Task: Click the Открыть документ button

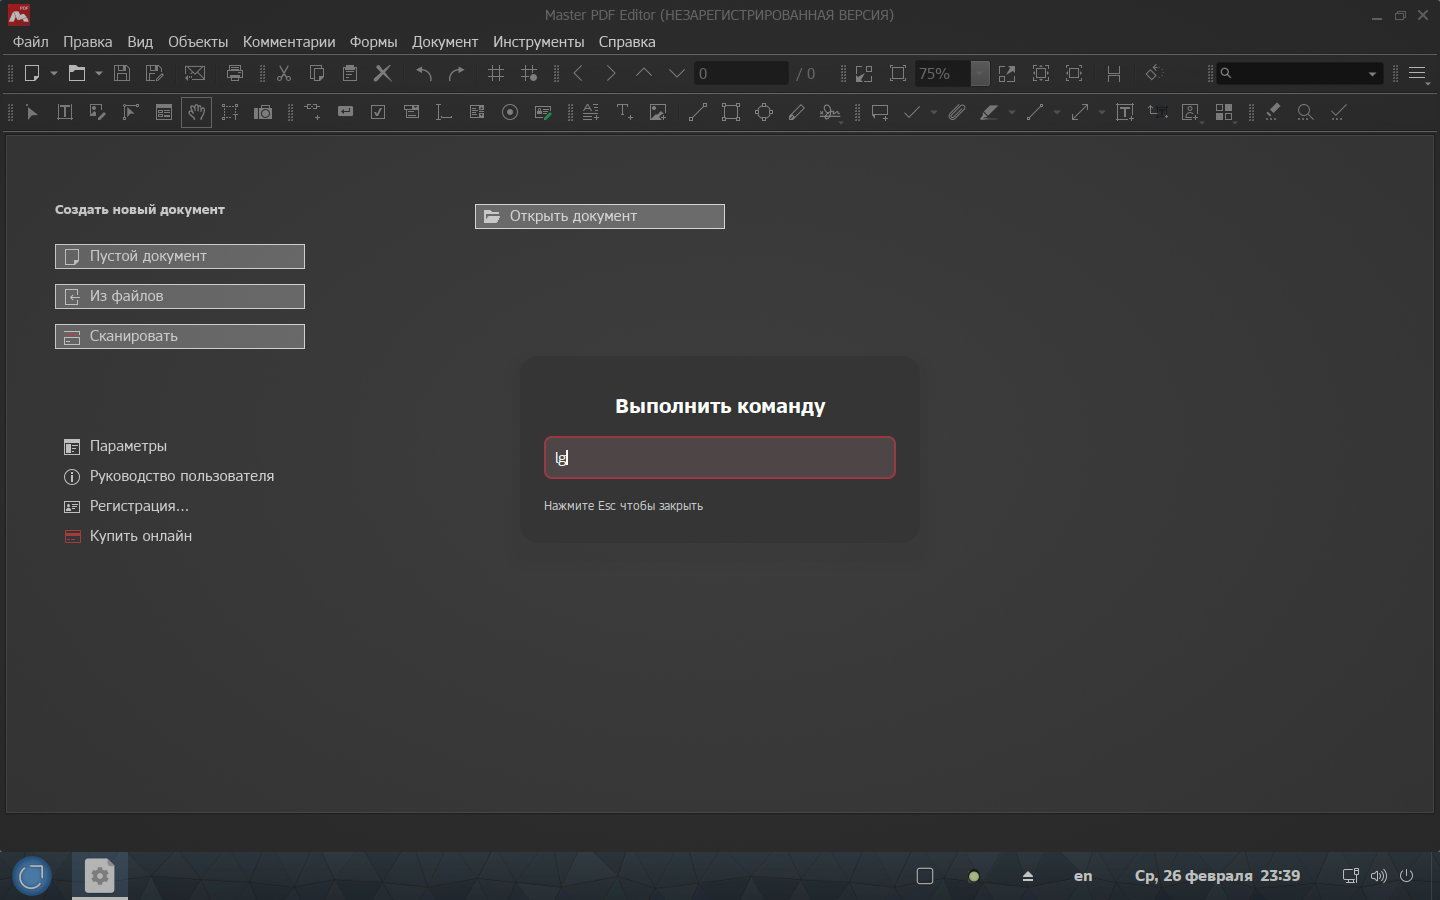Action: pyautogui.click(x=600, y=216)
